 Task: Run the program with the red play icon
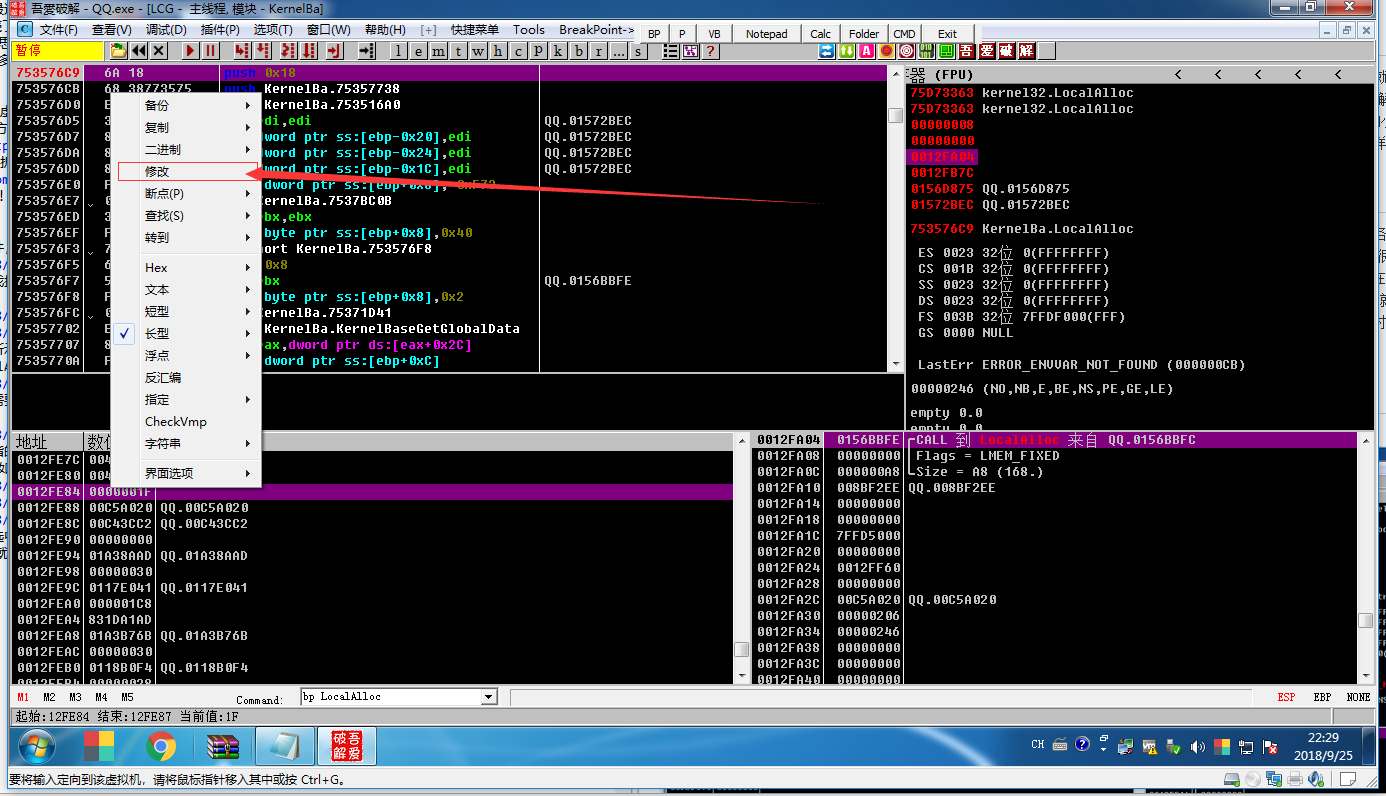[x=190, y=51]
